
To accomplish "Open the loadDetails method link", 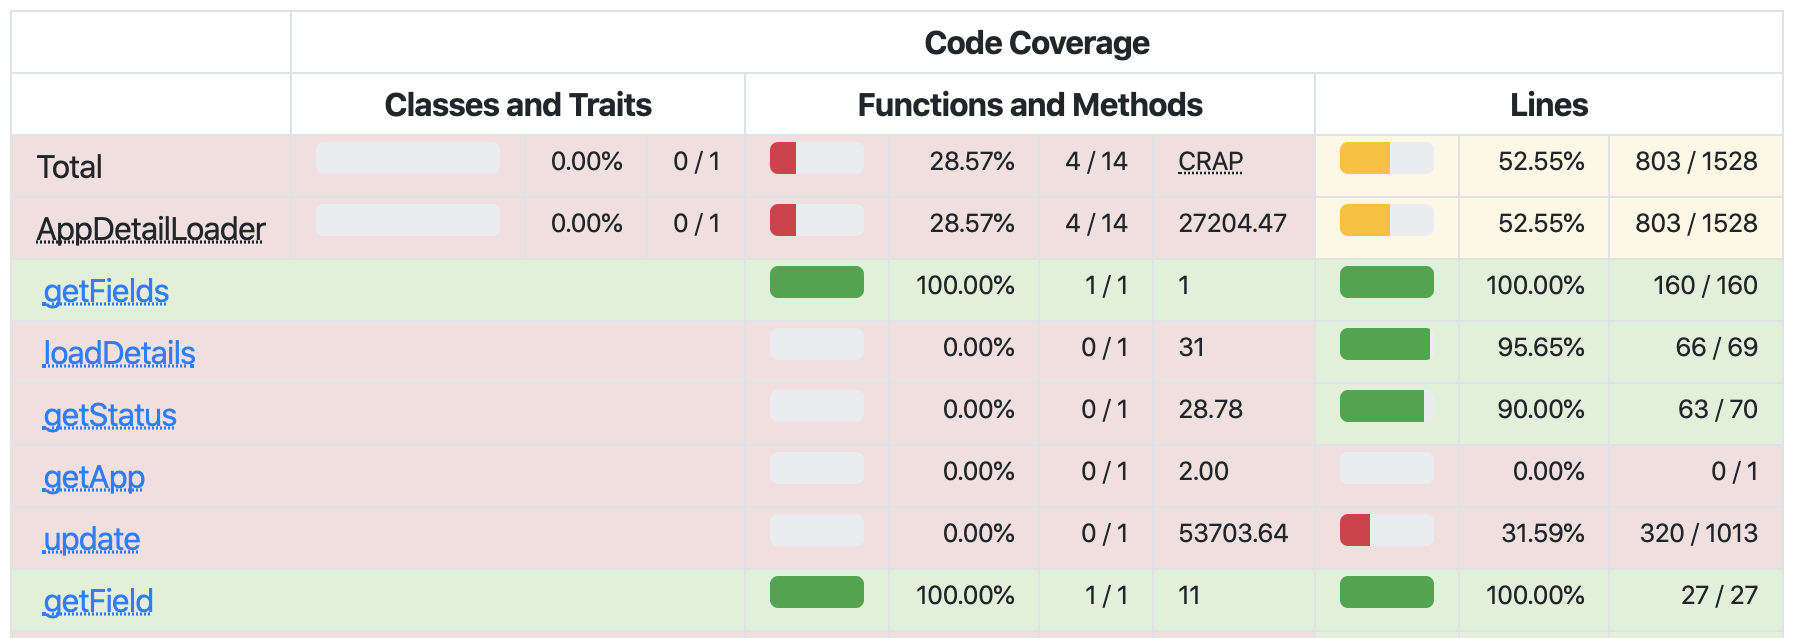I will [119, 353].
